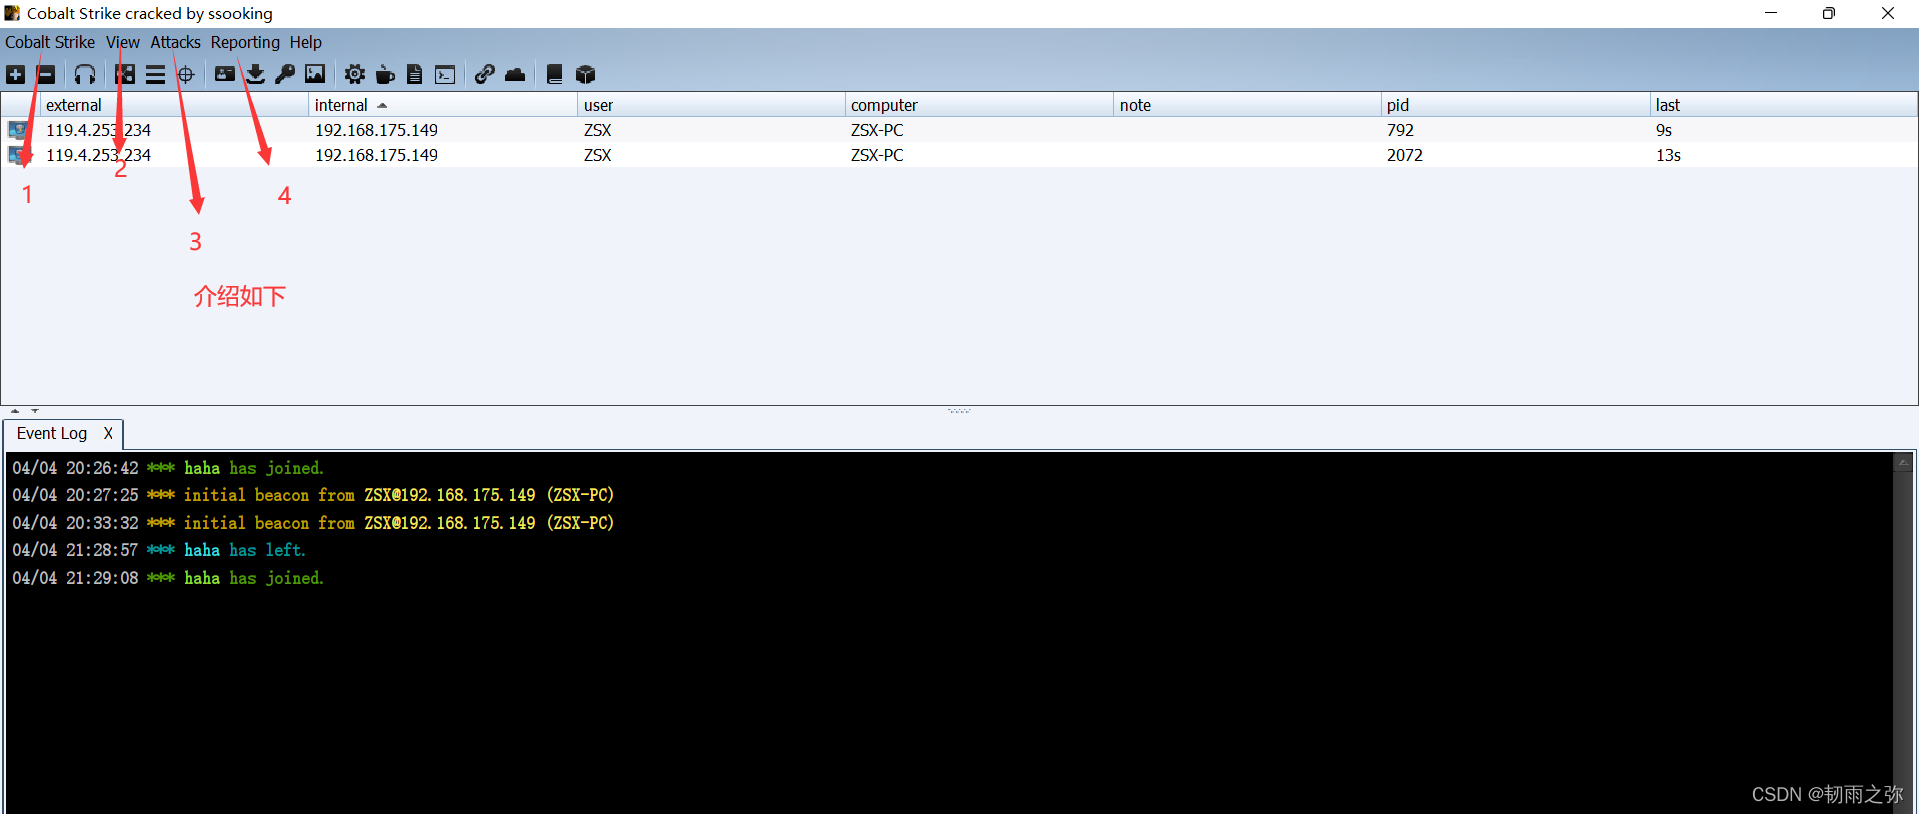Minimize the Cobalt Strike window
Screen dimensions: 1920x814
click(x=1771, y=13)
